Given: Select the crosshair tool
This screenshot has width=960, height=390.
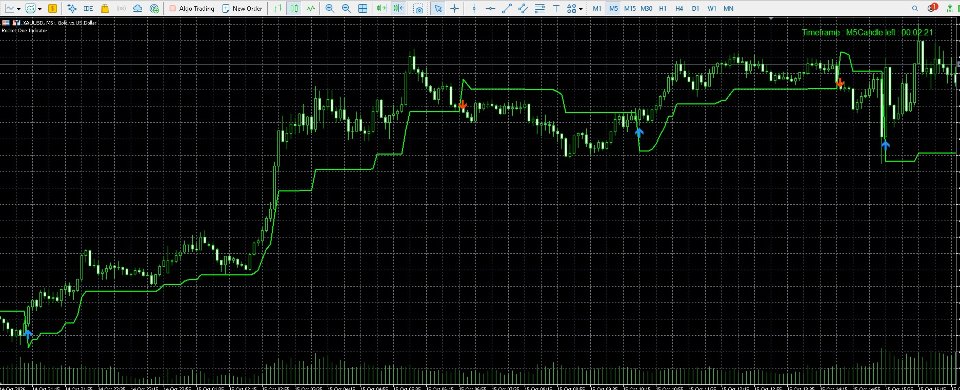Looking at the screenshot, I should 454,9.
